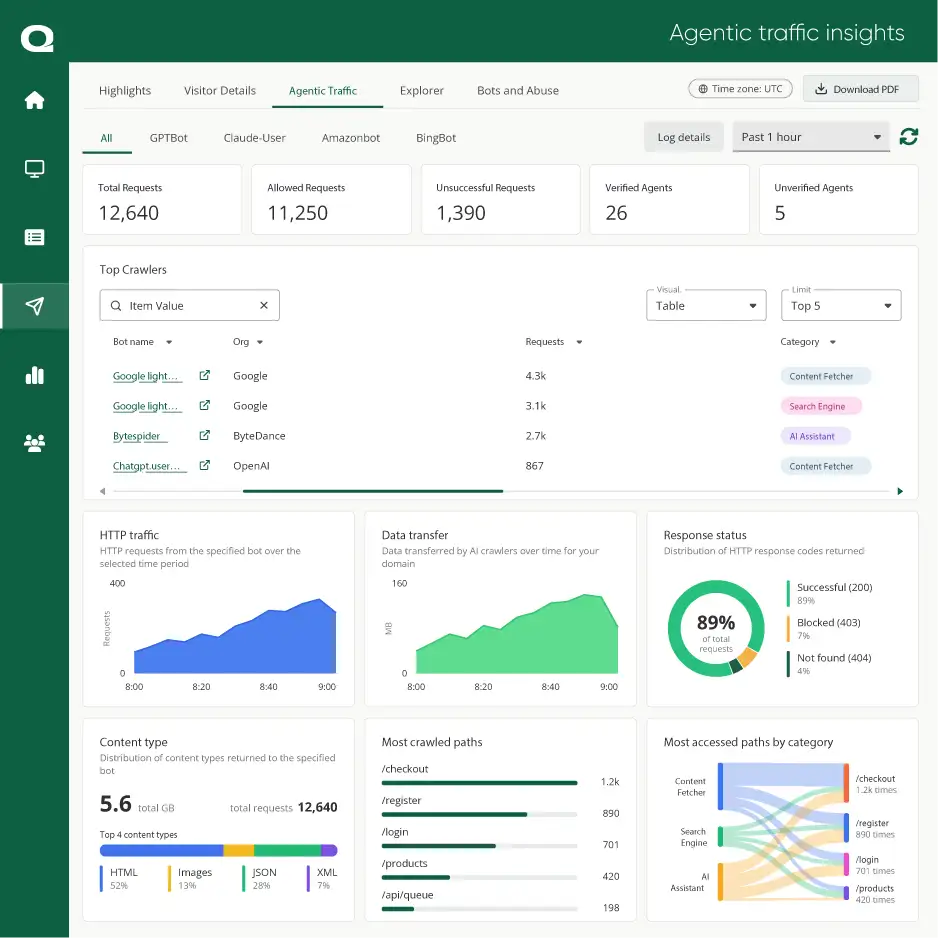The height and width of the screenshot is (938, 938).
Task: Sort by Requests column arrow
Action: (579, 342)
